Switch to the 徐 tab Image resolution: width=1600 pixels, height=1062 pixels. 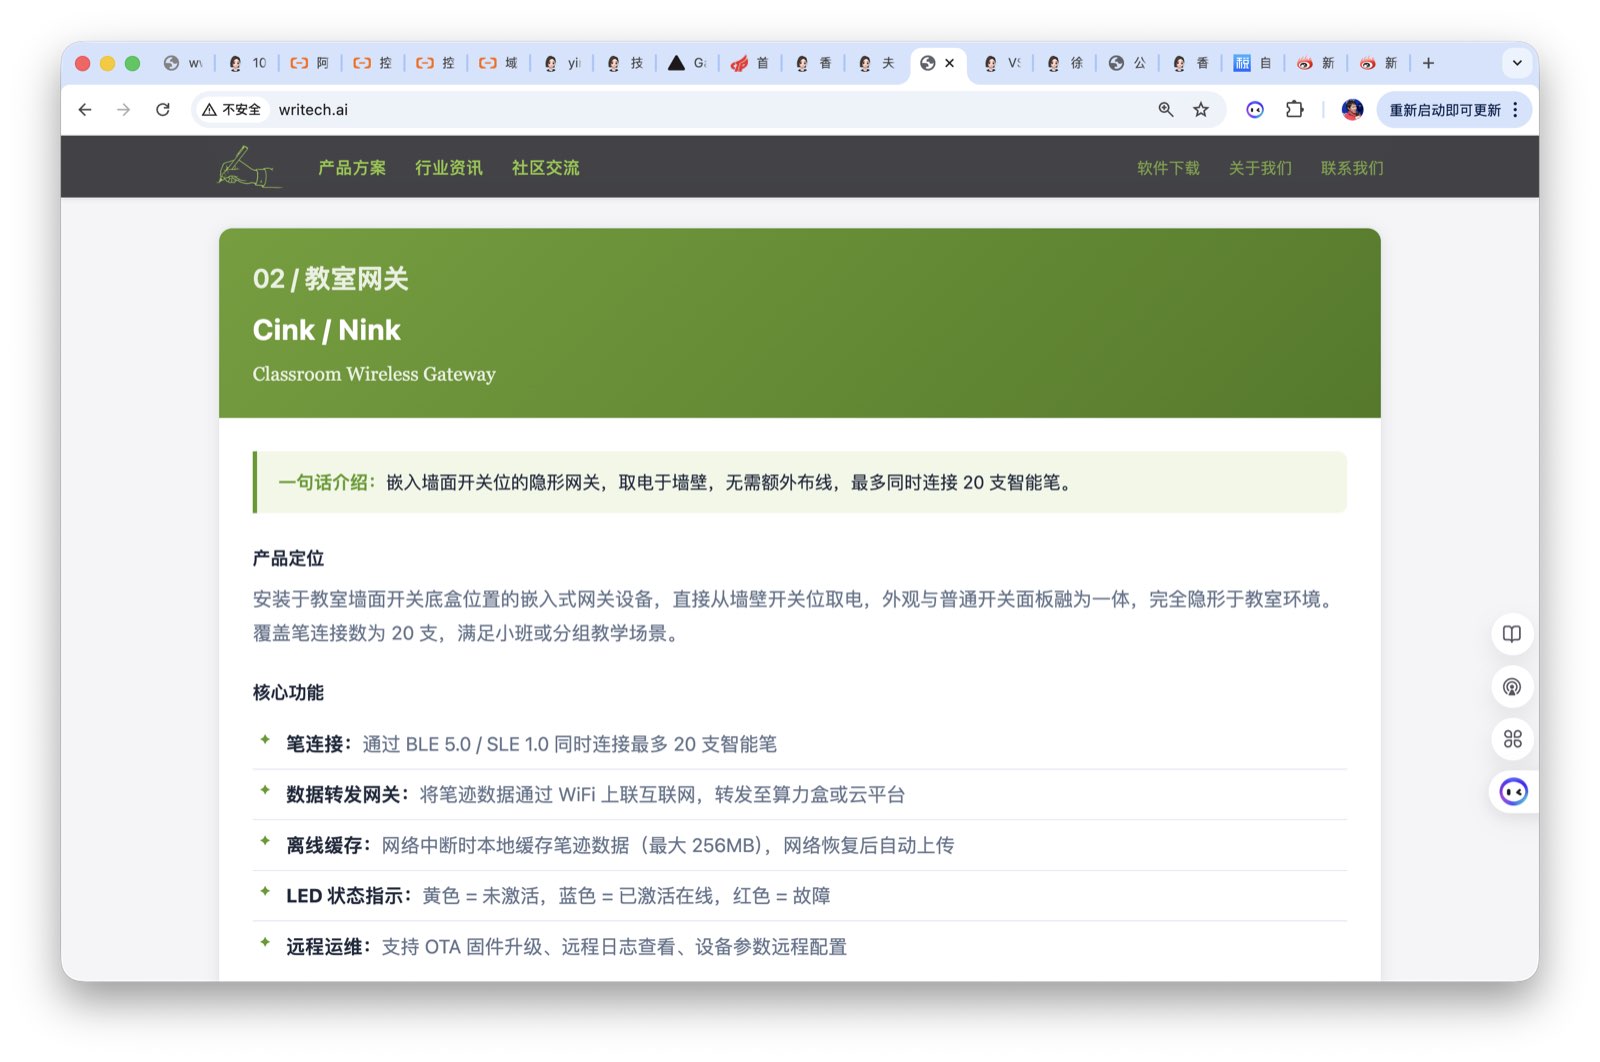tap(1064, 63)
